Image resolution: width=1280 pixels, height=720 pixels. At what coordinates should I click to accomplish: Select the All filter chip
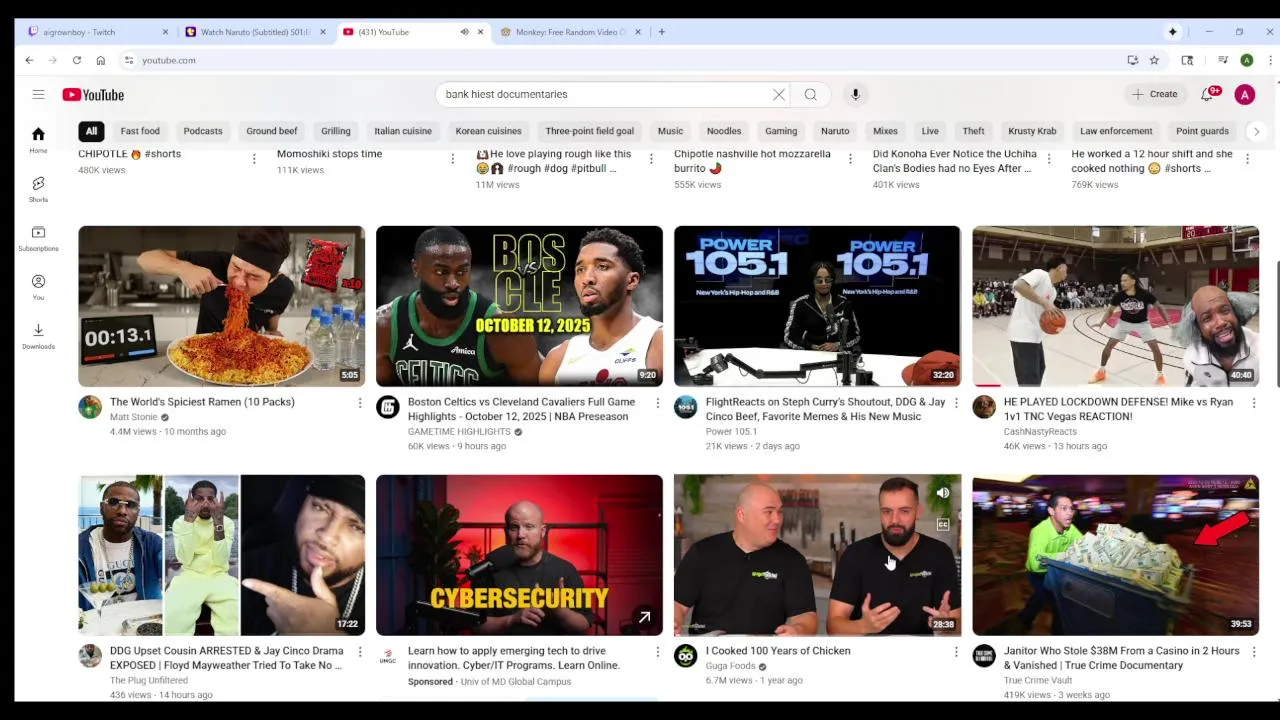pyautogui.click(x=91, y=131)
